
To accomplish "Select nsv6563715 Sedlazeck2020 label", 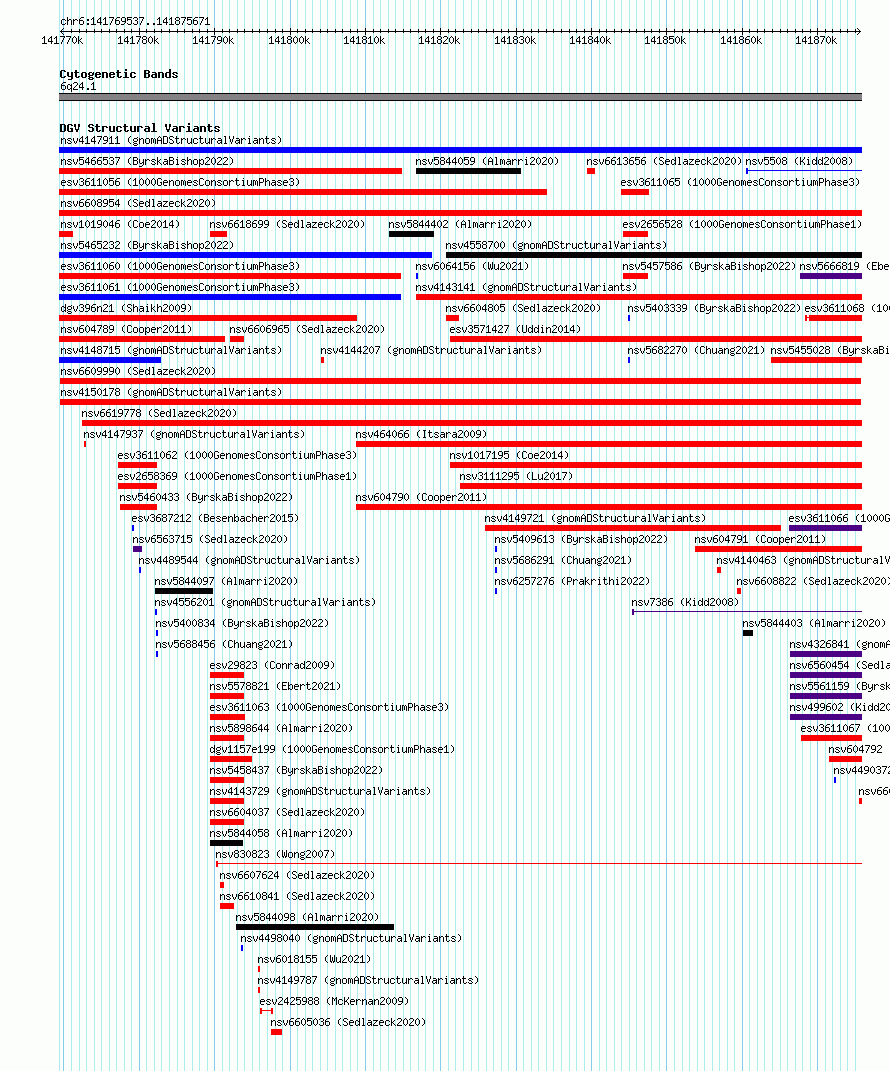I will coord(210,540).
